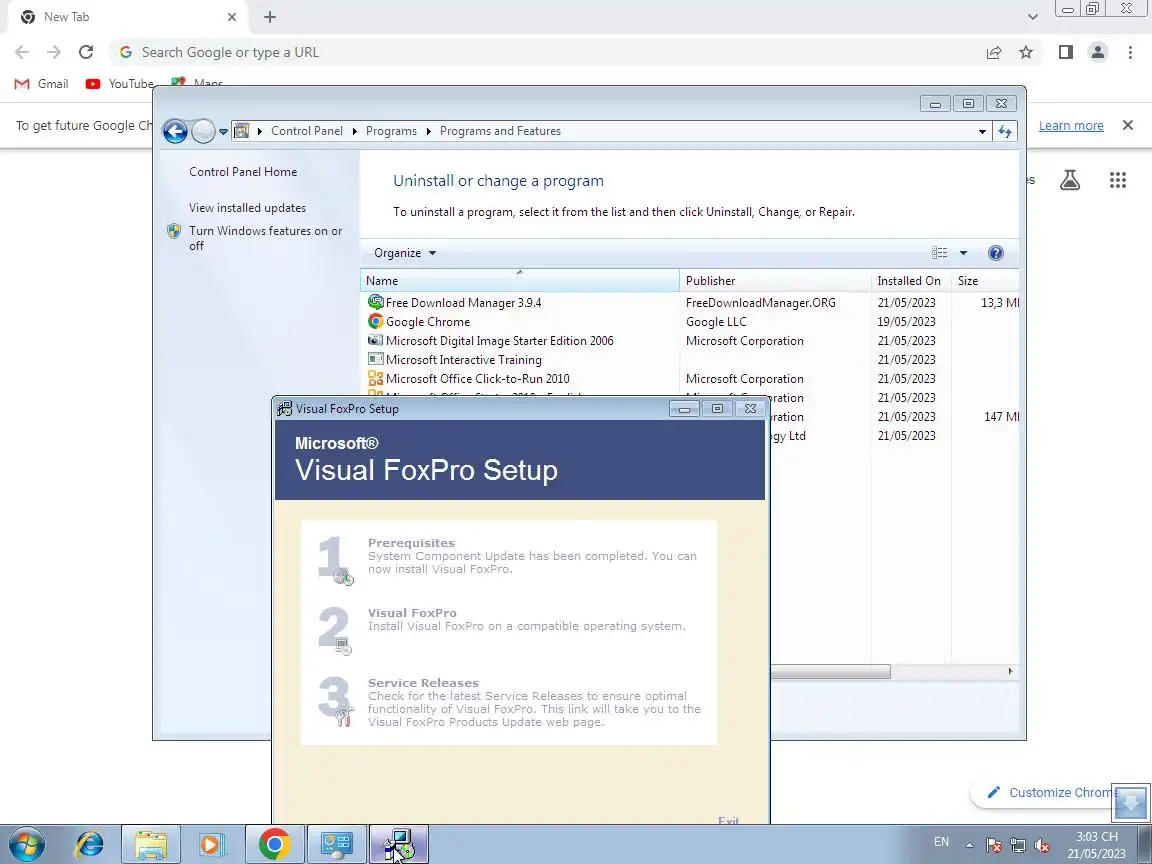
Task: Open the network icon in system tray
Action: [x=1018, y=845]
